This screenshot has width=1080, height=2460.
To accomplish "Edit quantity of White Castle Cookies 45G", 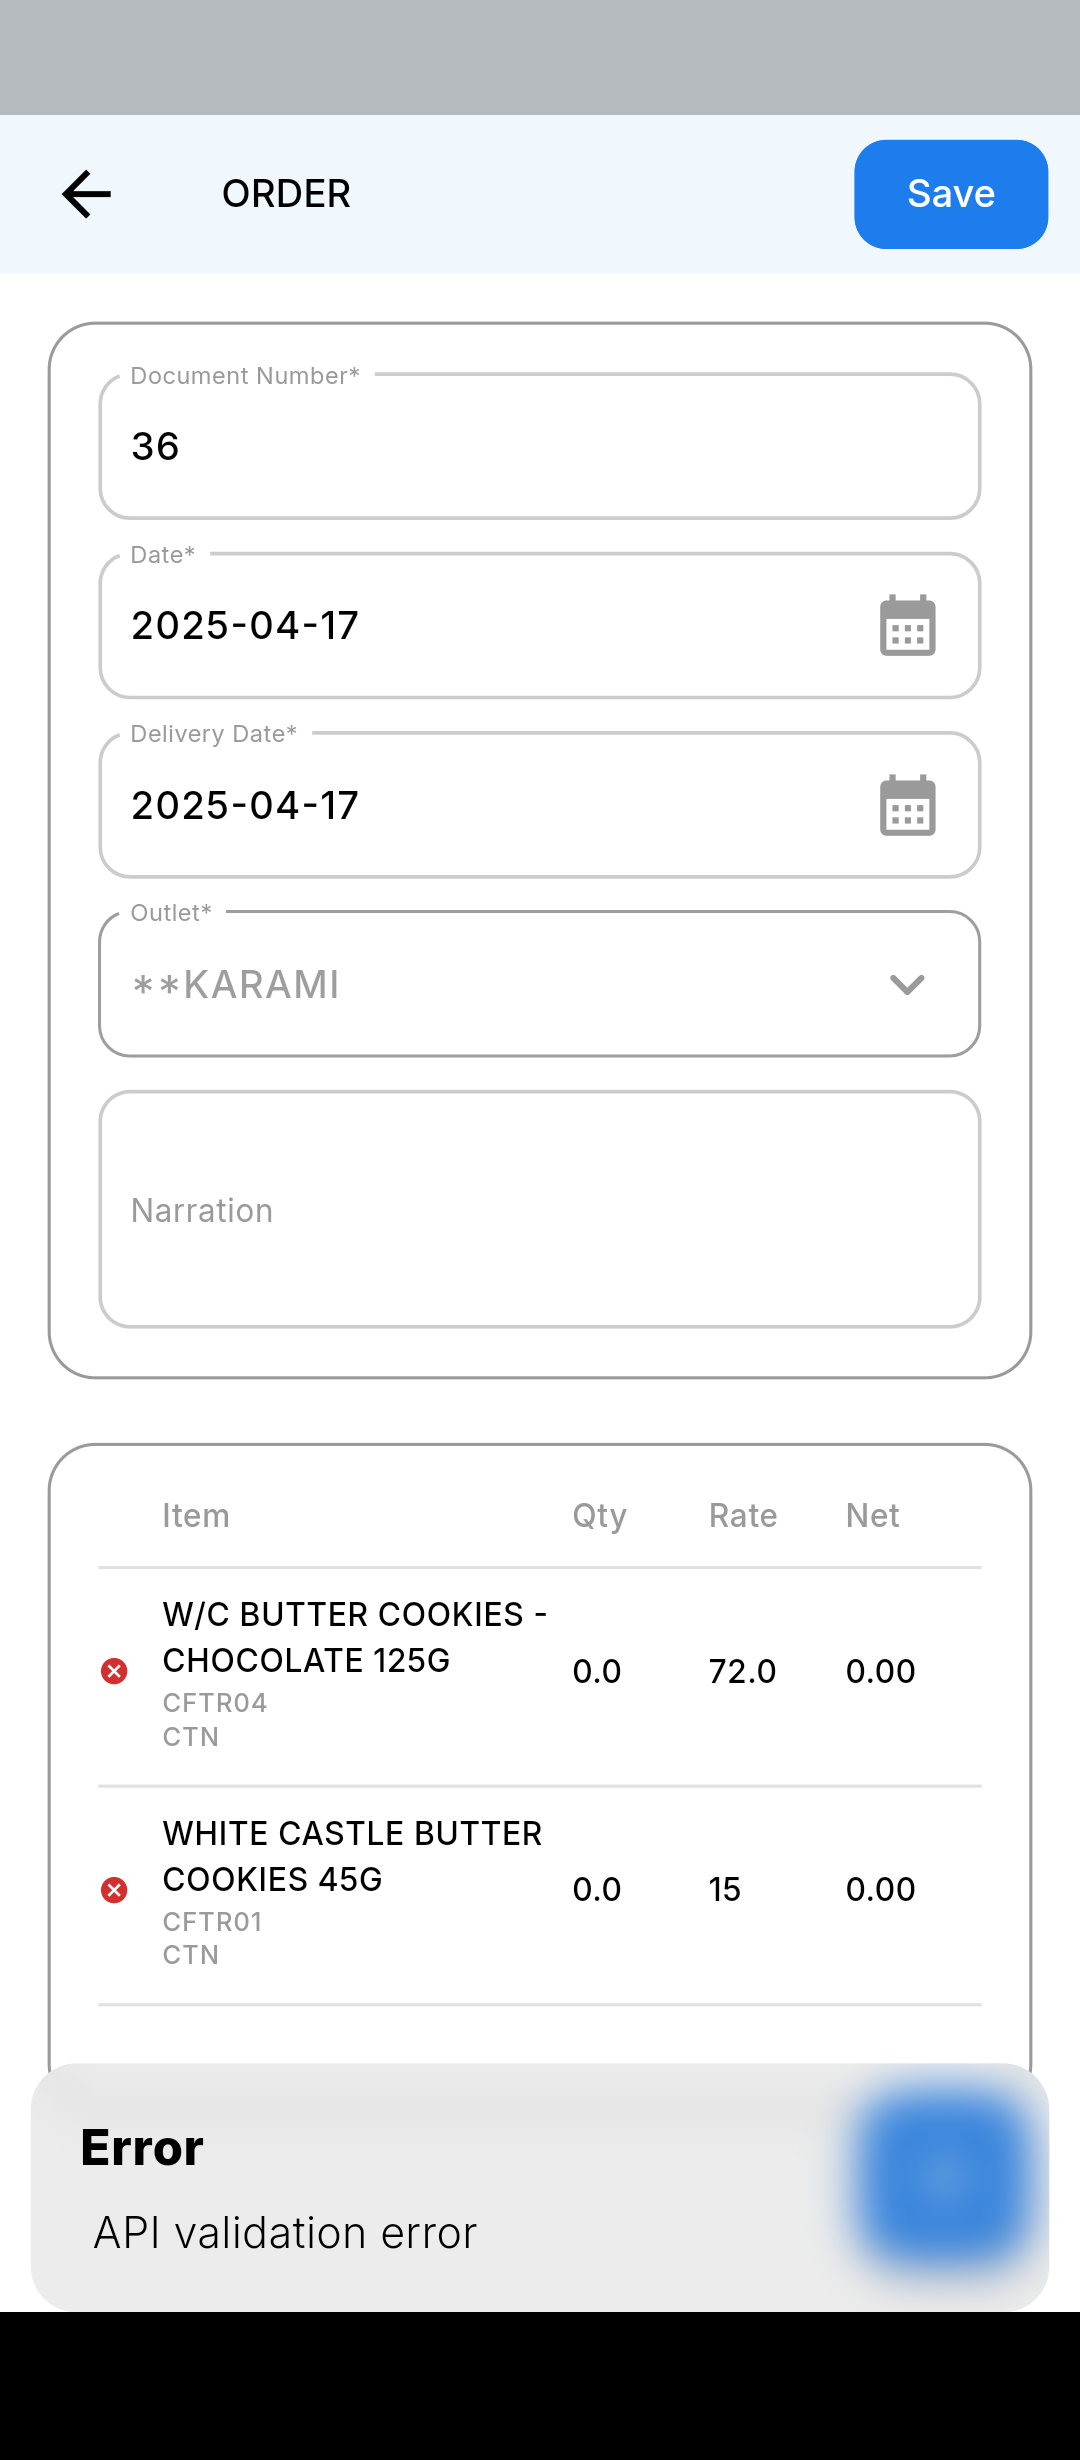I will (x=597, y=1890).
